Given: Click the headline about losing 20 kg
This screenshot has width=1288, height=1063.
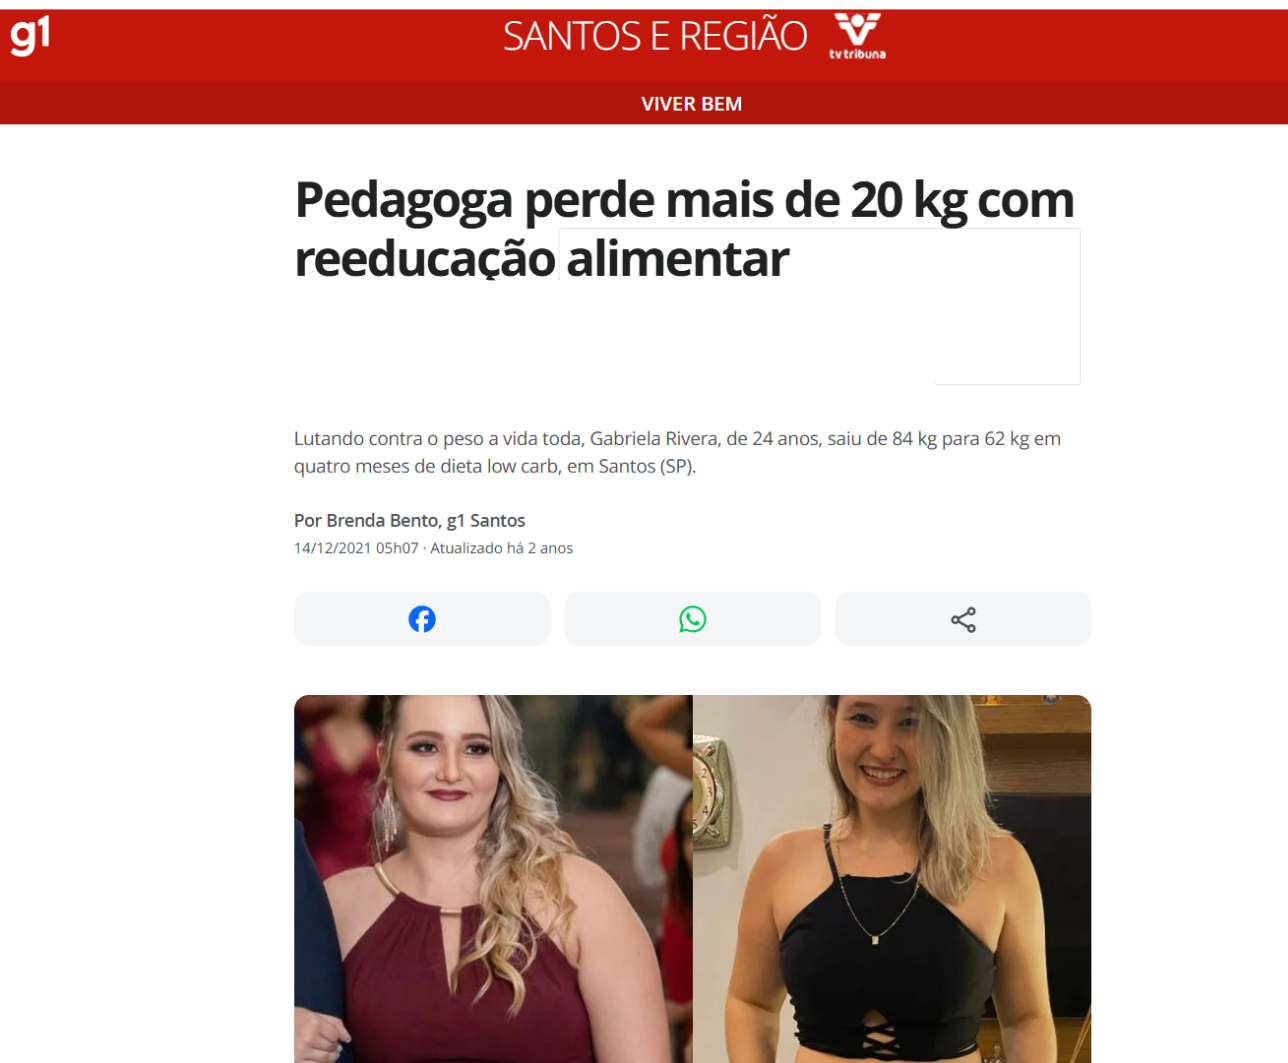Looking at the screenshot, I should pyautogui.click(x=684, y=229).
